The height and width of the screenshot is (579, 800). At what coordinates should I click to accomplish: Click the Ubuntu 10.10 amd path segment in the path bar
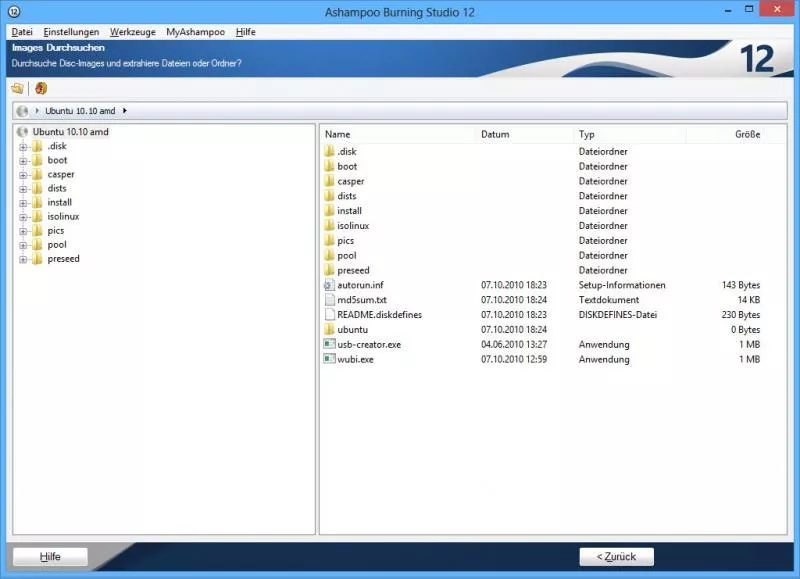[80, 111]
